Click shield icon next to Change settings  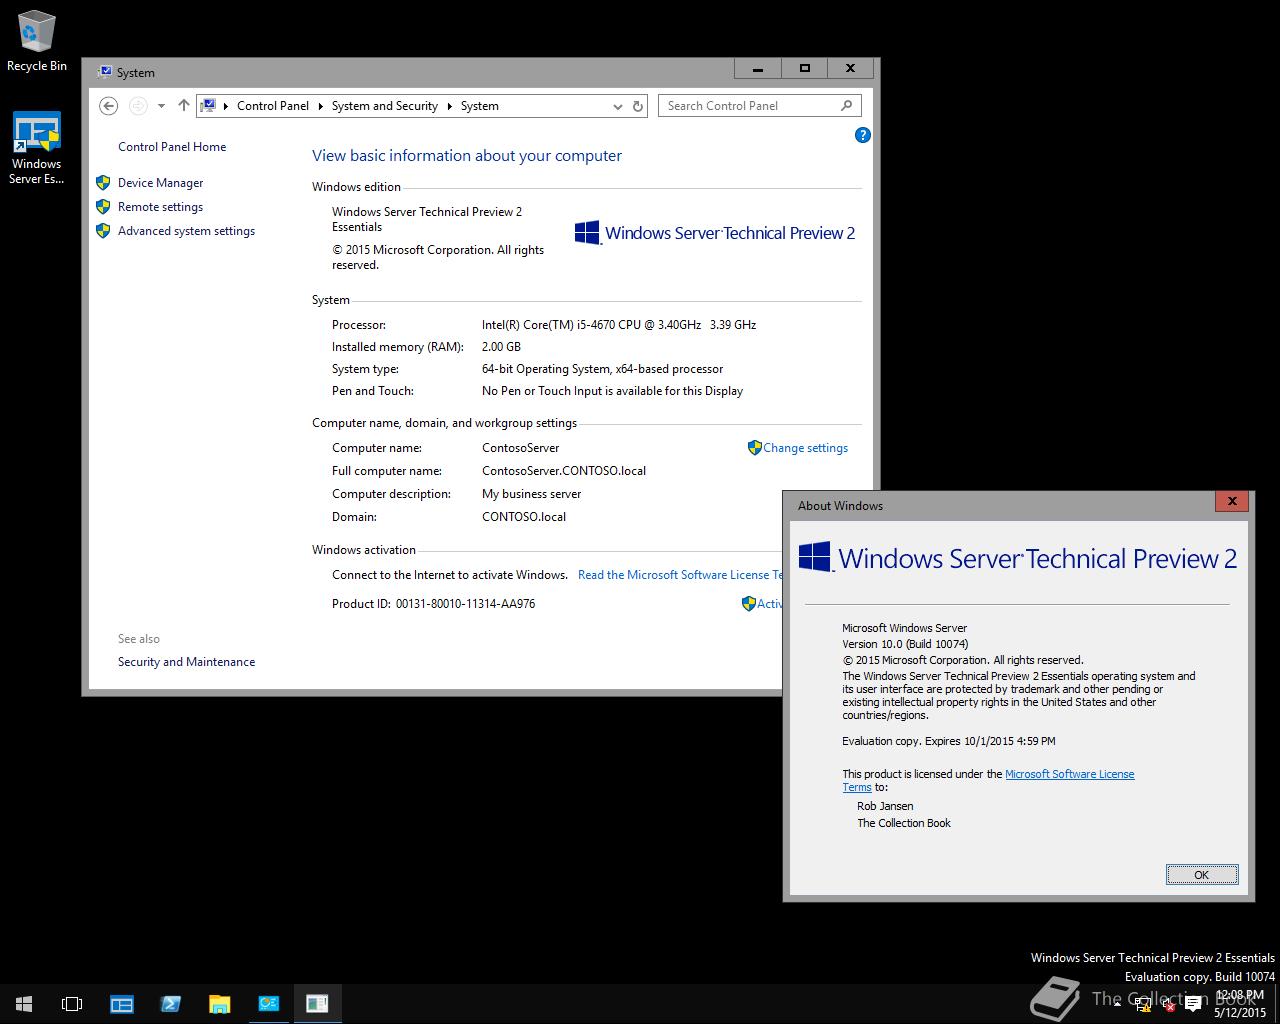[x=755, y=448]
